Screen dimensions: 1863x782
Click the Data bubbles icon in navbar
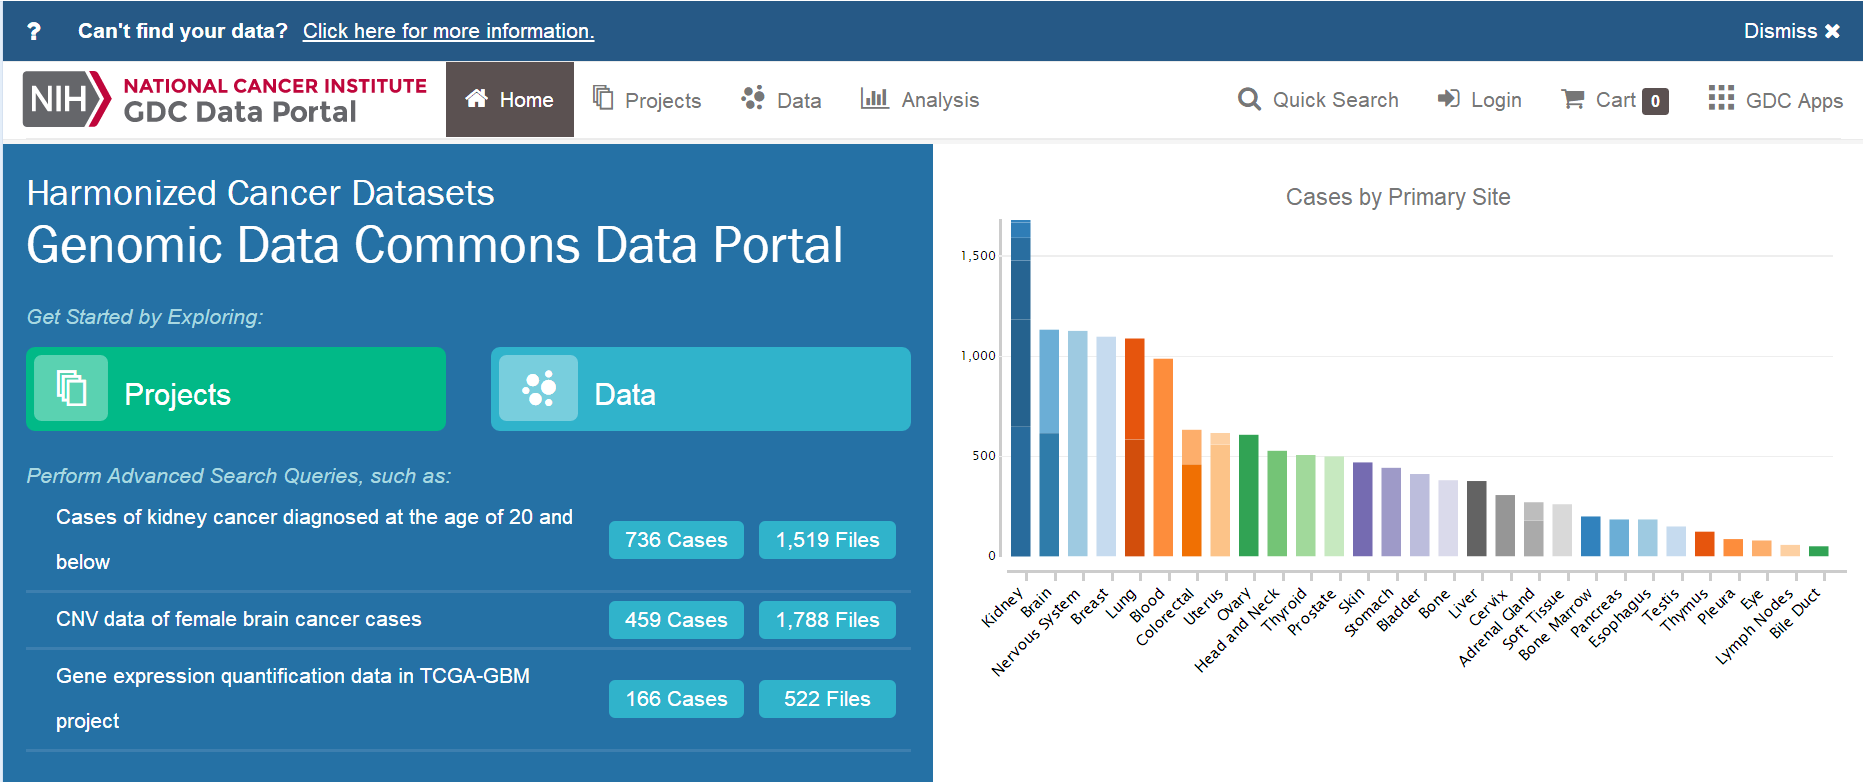tap(753, 98)
